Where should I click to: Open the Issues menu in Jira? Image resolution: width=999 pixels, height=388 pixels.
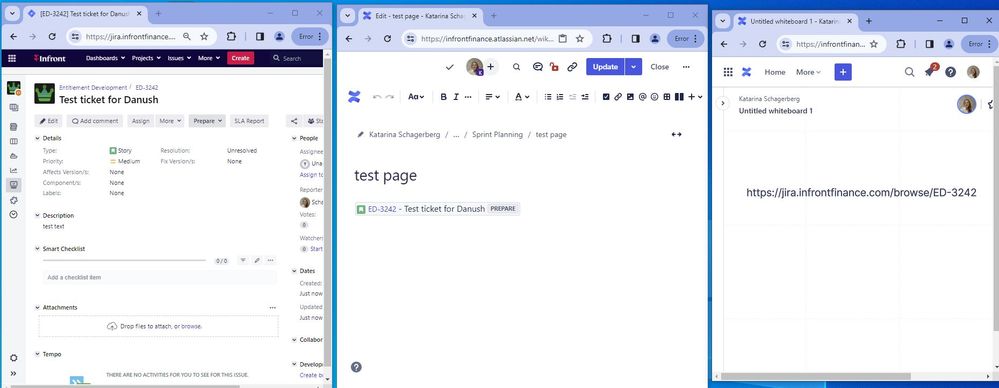[x=178, y=58]
